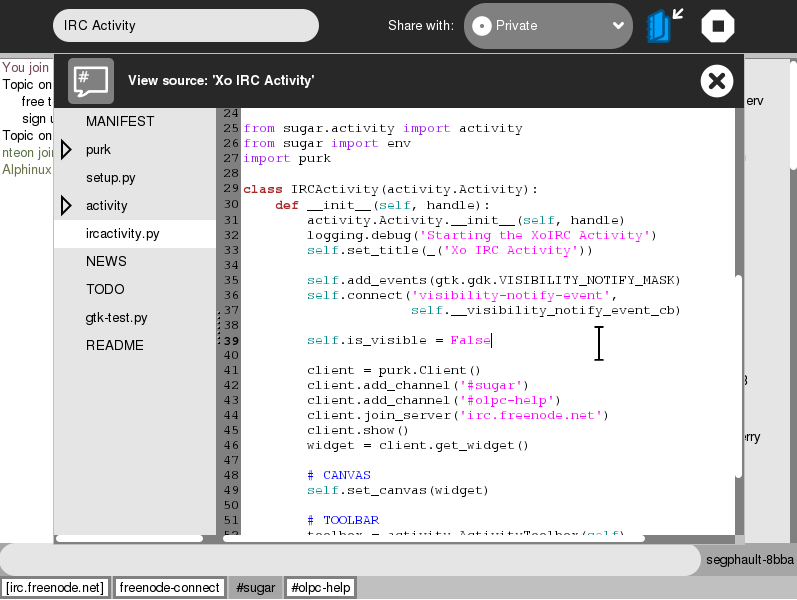Click the IRC chat bubble icon in header

[91, 81]
